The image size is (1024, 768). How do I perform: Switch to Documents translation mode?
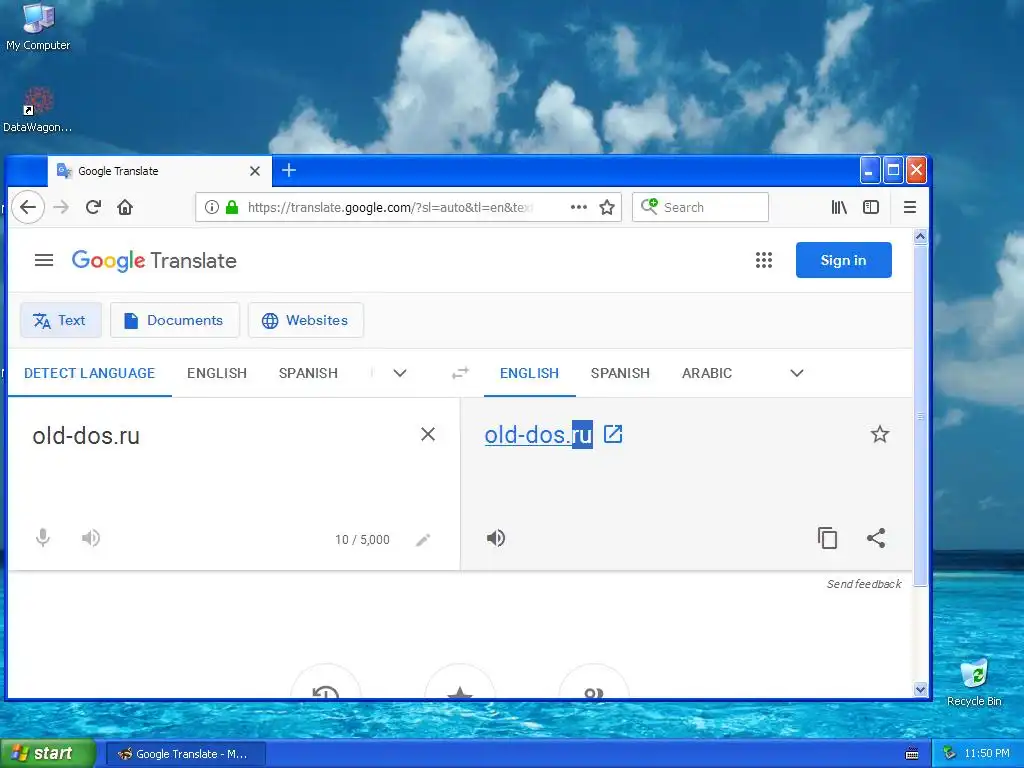pyautogui.click(x=175, y=320)
